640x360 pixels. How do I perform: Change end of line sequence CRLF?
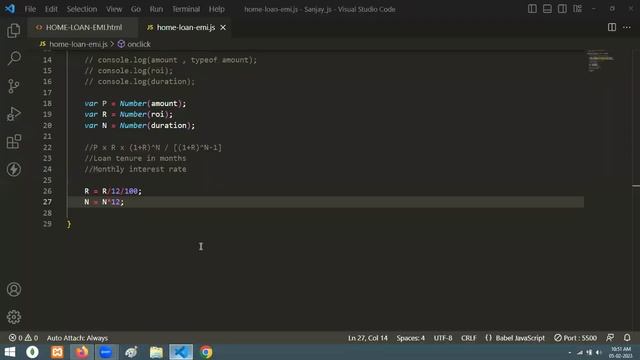[469, 338]
